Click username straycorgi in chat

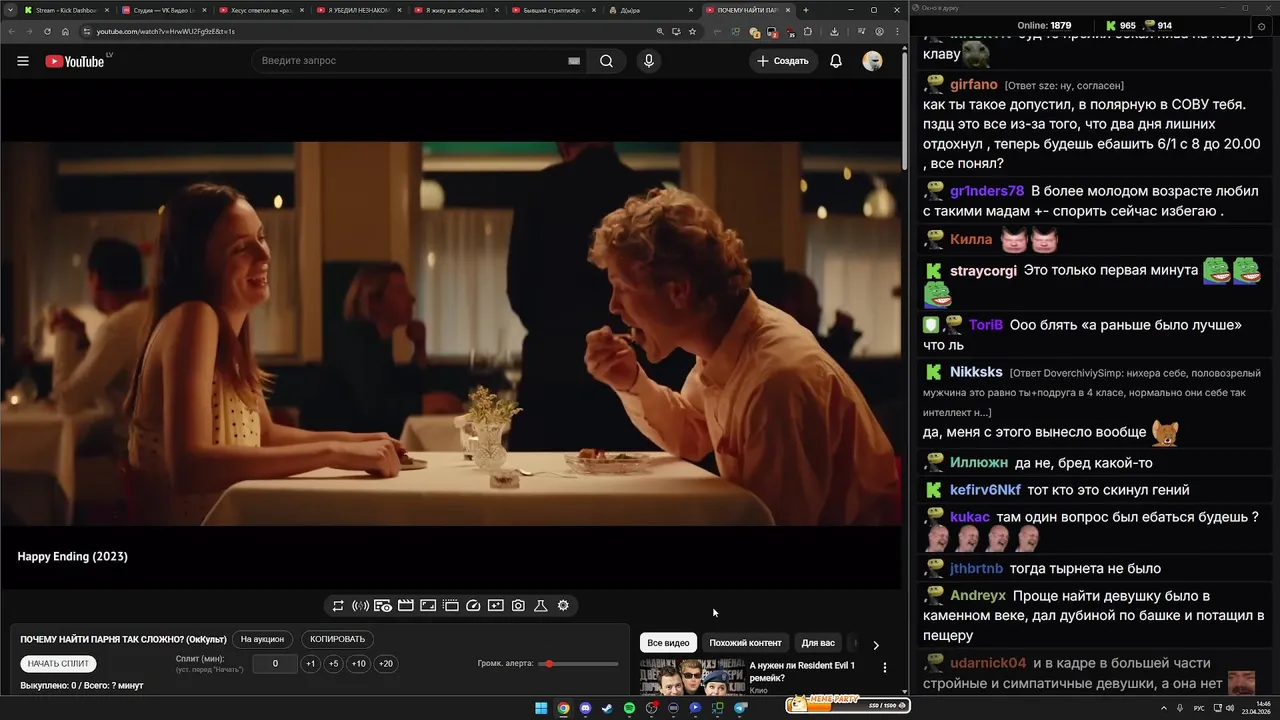983,271
